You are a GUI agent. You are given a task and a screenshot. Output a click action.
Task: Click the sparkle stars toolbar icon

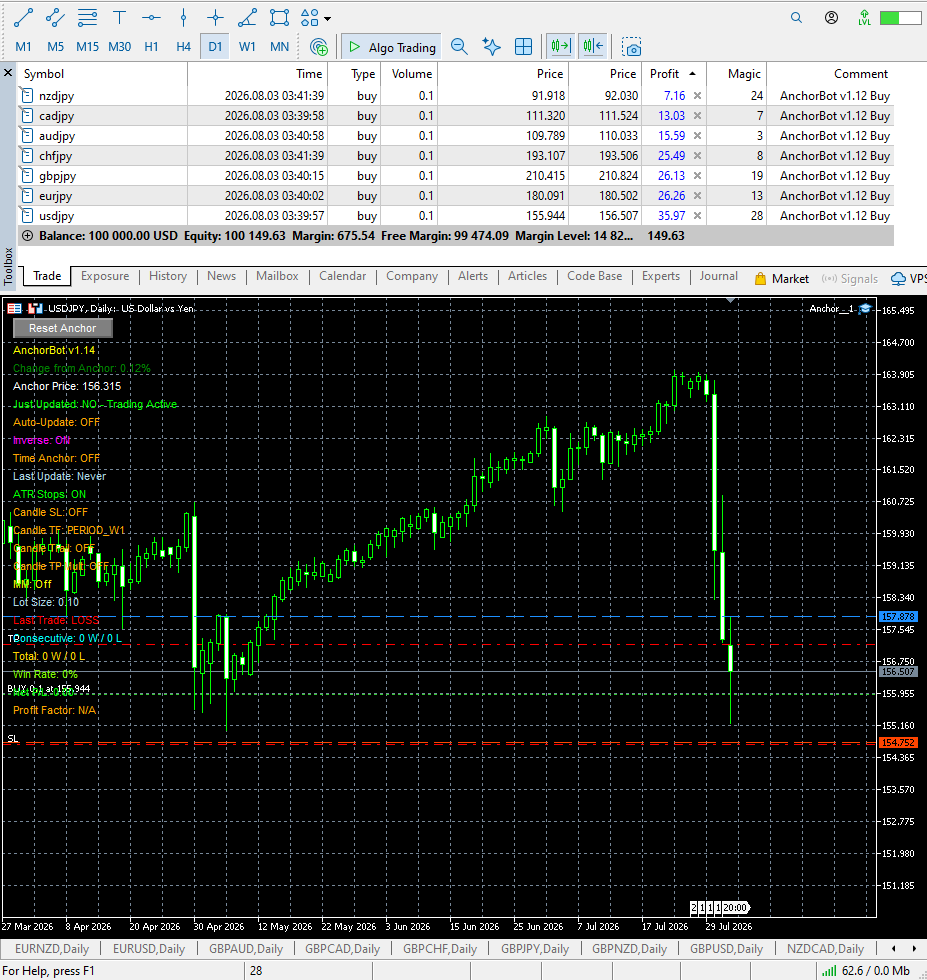point(491,47)
